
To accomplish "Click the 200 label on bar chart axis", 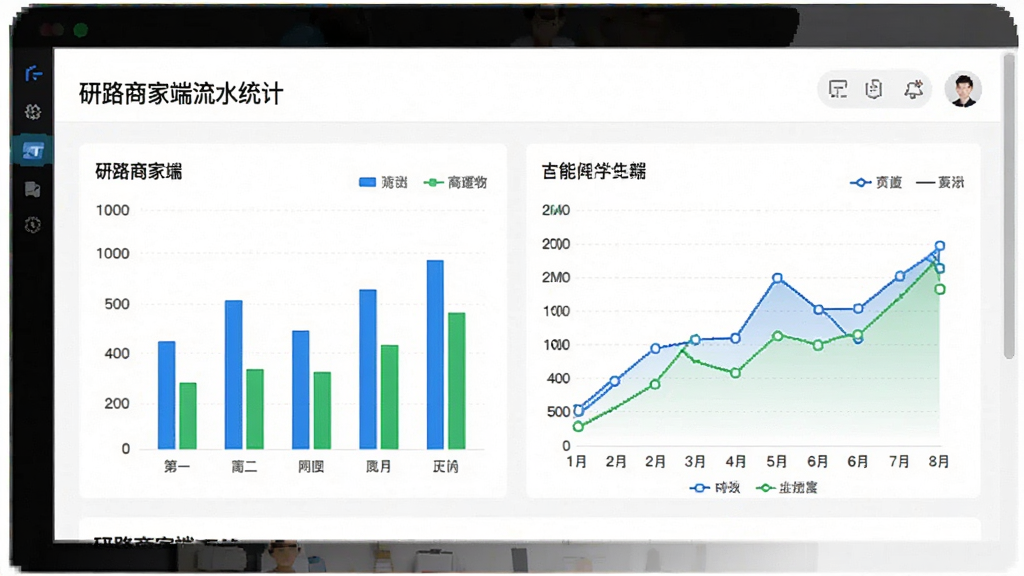I will point(117,404).
